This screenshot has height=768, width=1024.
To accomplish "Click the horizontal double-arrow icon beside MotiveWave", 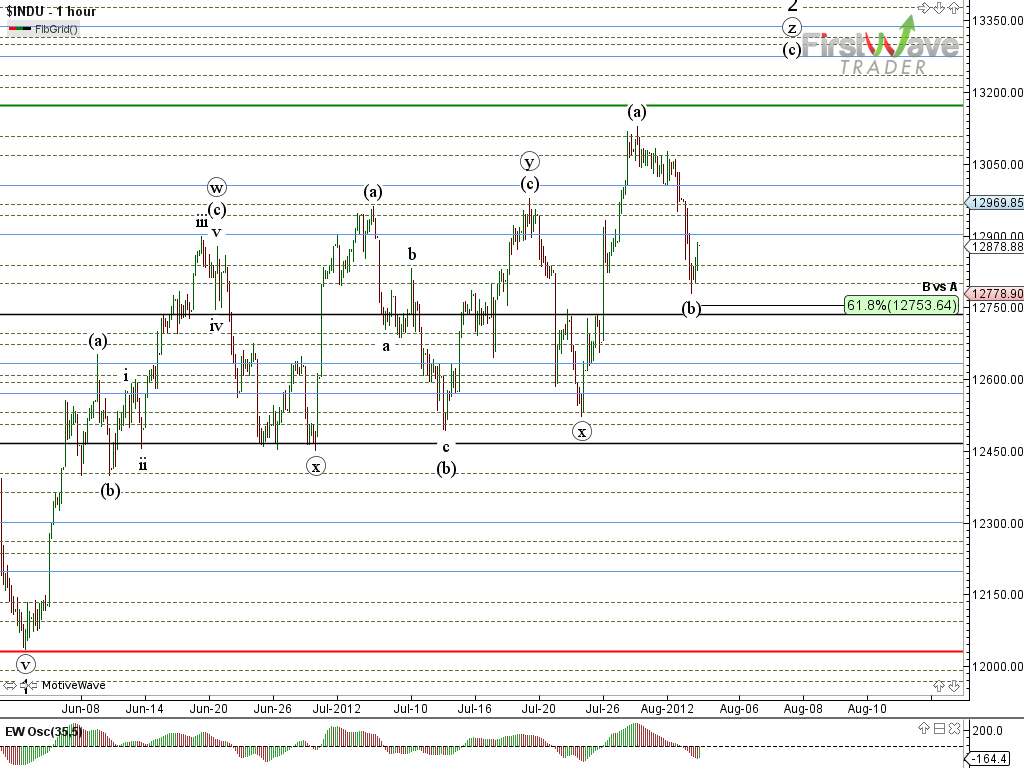I will pyautogui.click(x=10, y=685).
